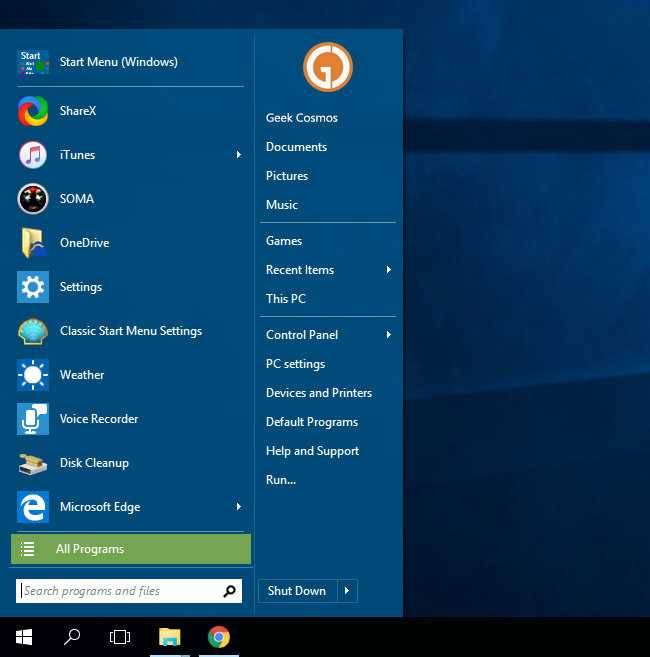Open the Geek Cosmos user folder
650x657 pixels.
302,118
